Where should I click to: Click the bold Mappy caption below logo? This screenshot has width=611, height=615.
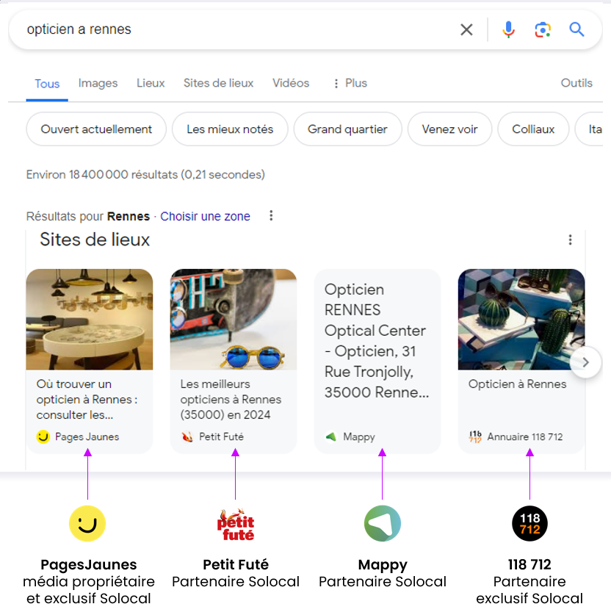click(382, 565)
